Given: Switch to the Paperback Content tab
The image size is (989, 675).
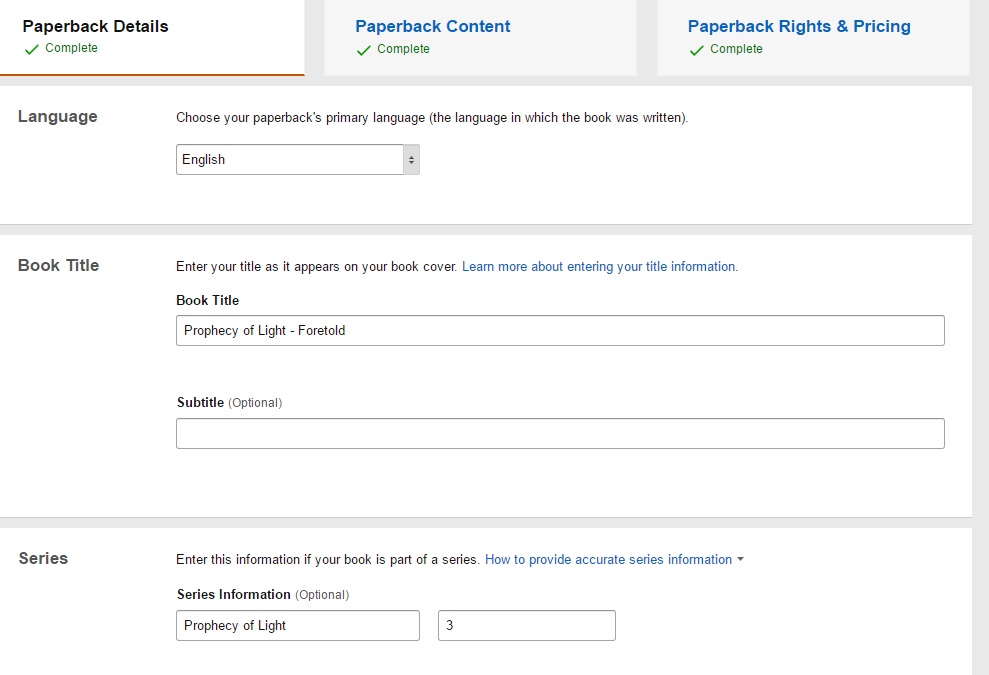Looking at the screenshot, I should pos(432,26).
